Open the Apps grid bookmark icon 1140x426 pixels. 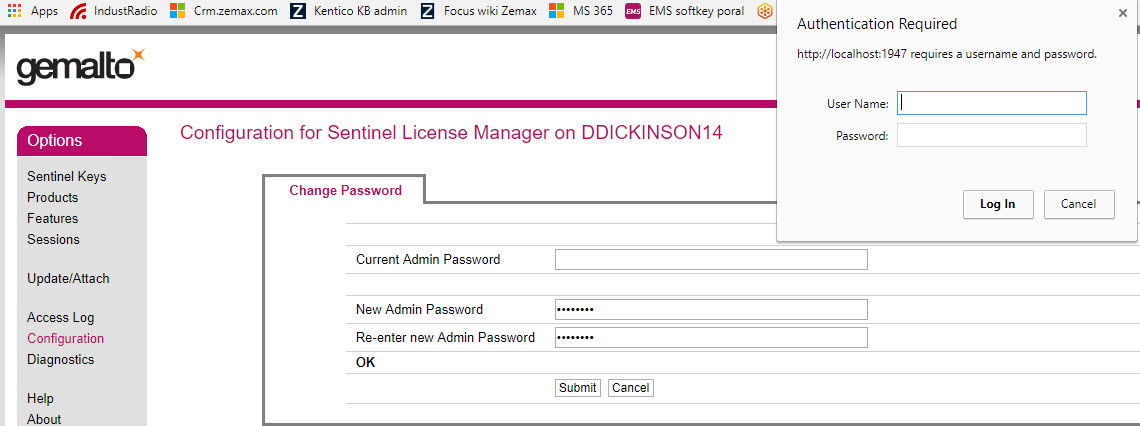[14, 11]
